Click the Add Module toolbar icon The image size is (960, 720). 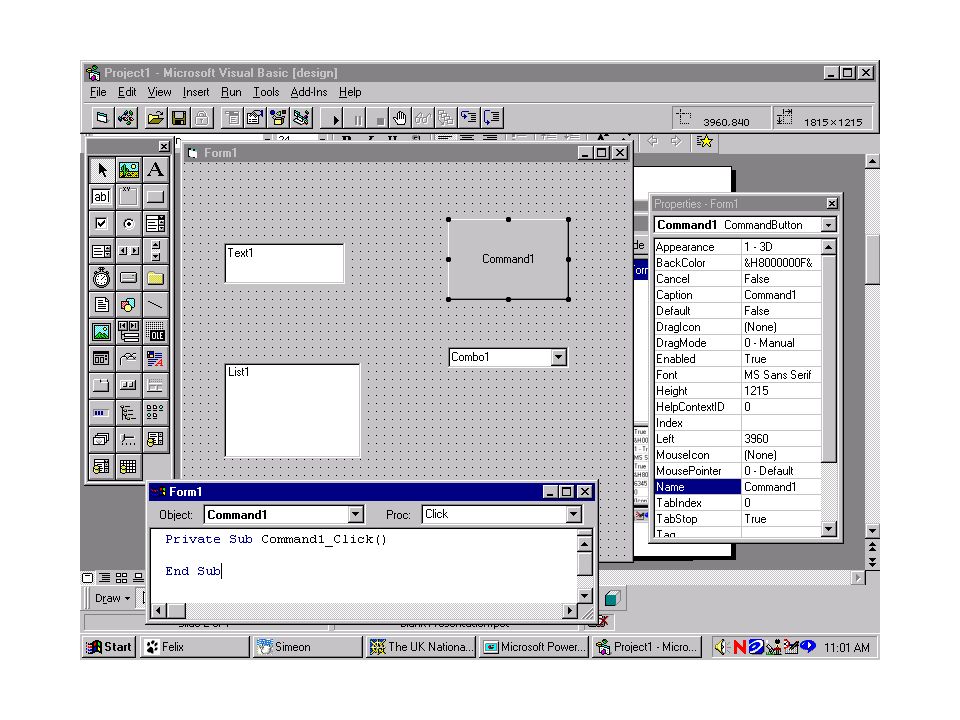click(x=126, y=118)
